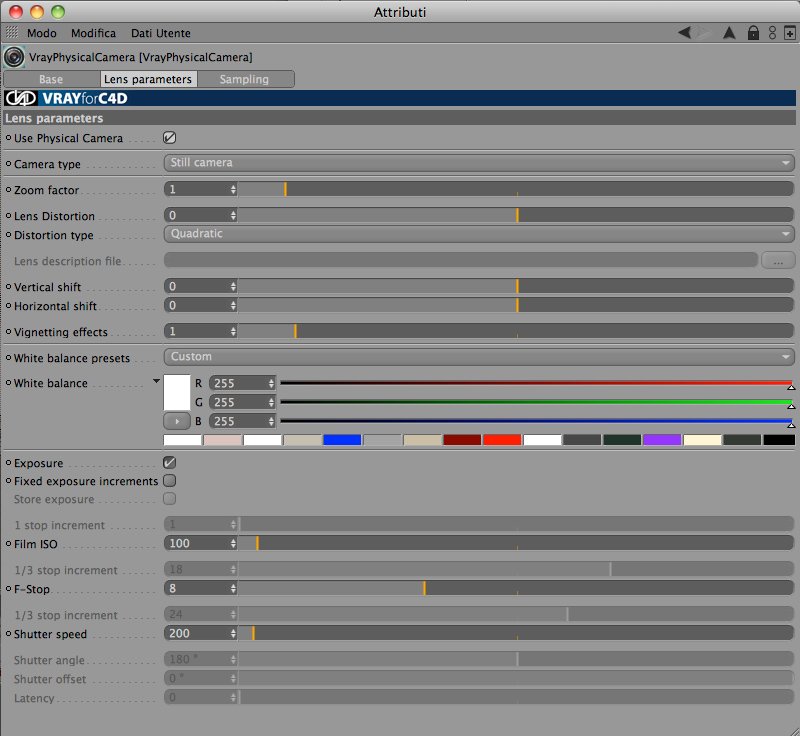Image resolution: width=800 pixels, height=736 pixels.
Task: Click the Film ISO value stepper arrows
Action: pyautogui.click(x=233, y=544)
